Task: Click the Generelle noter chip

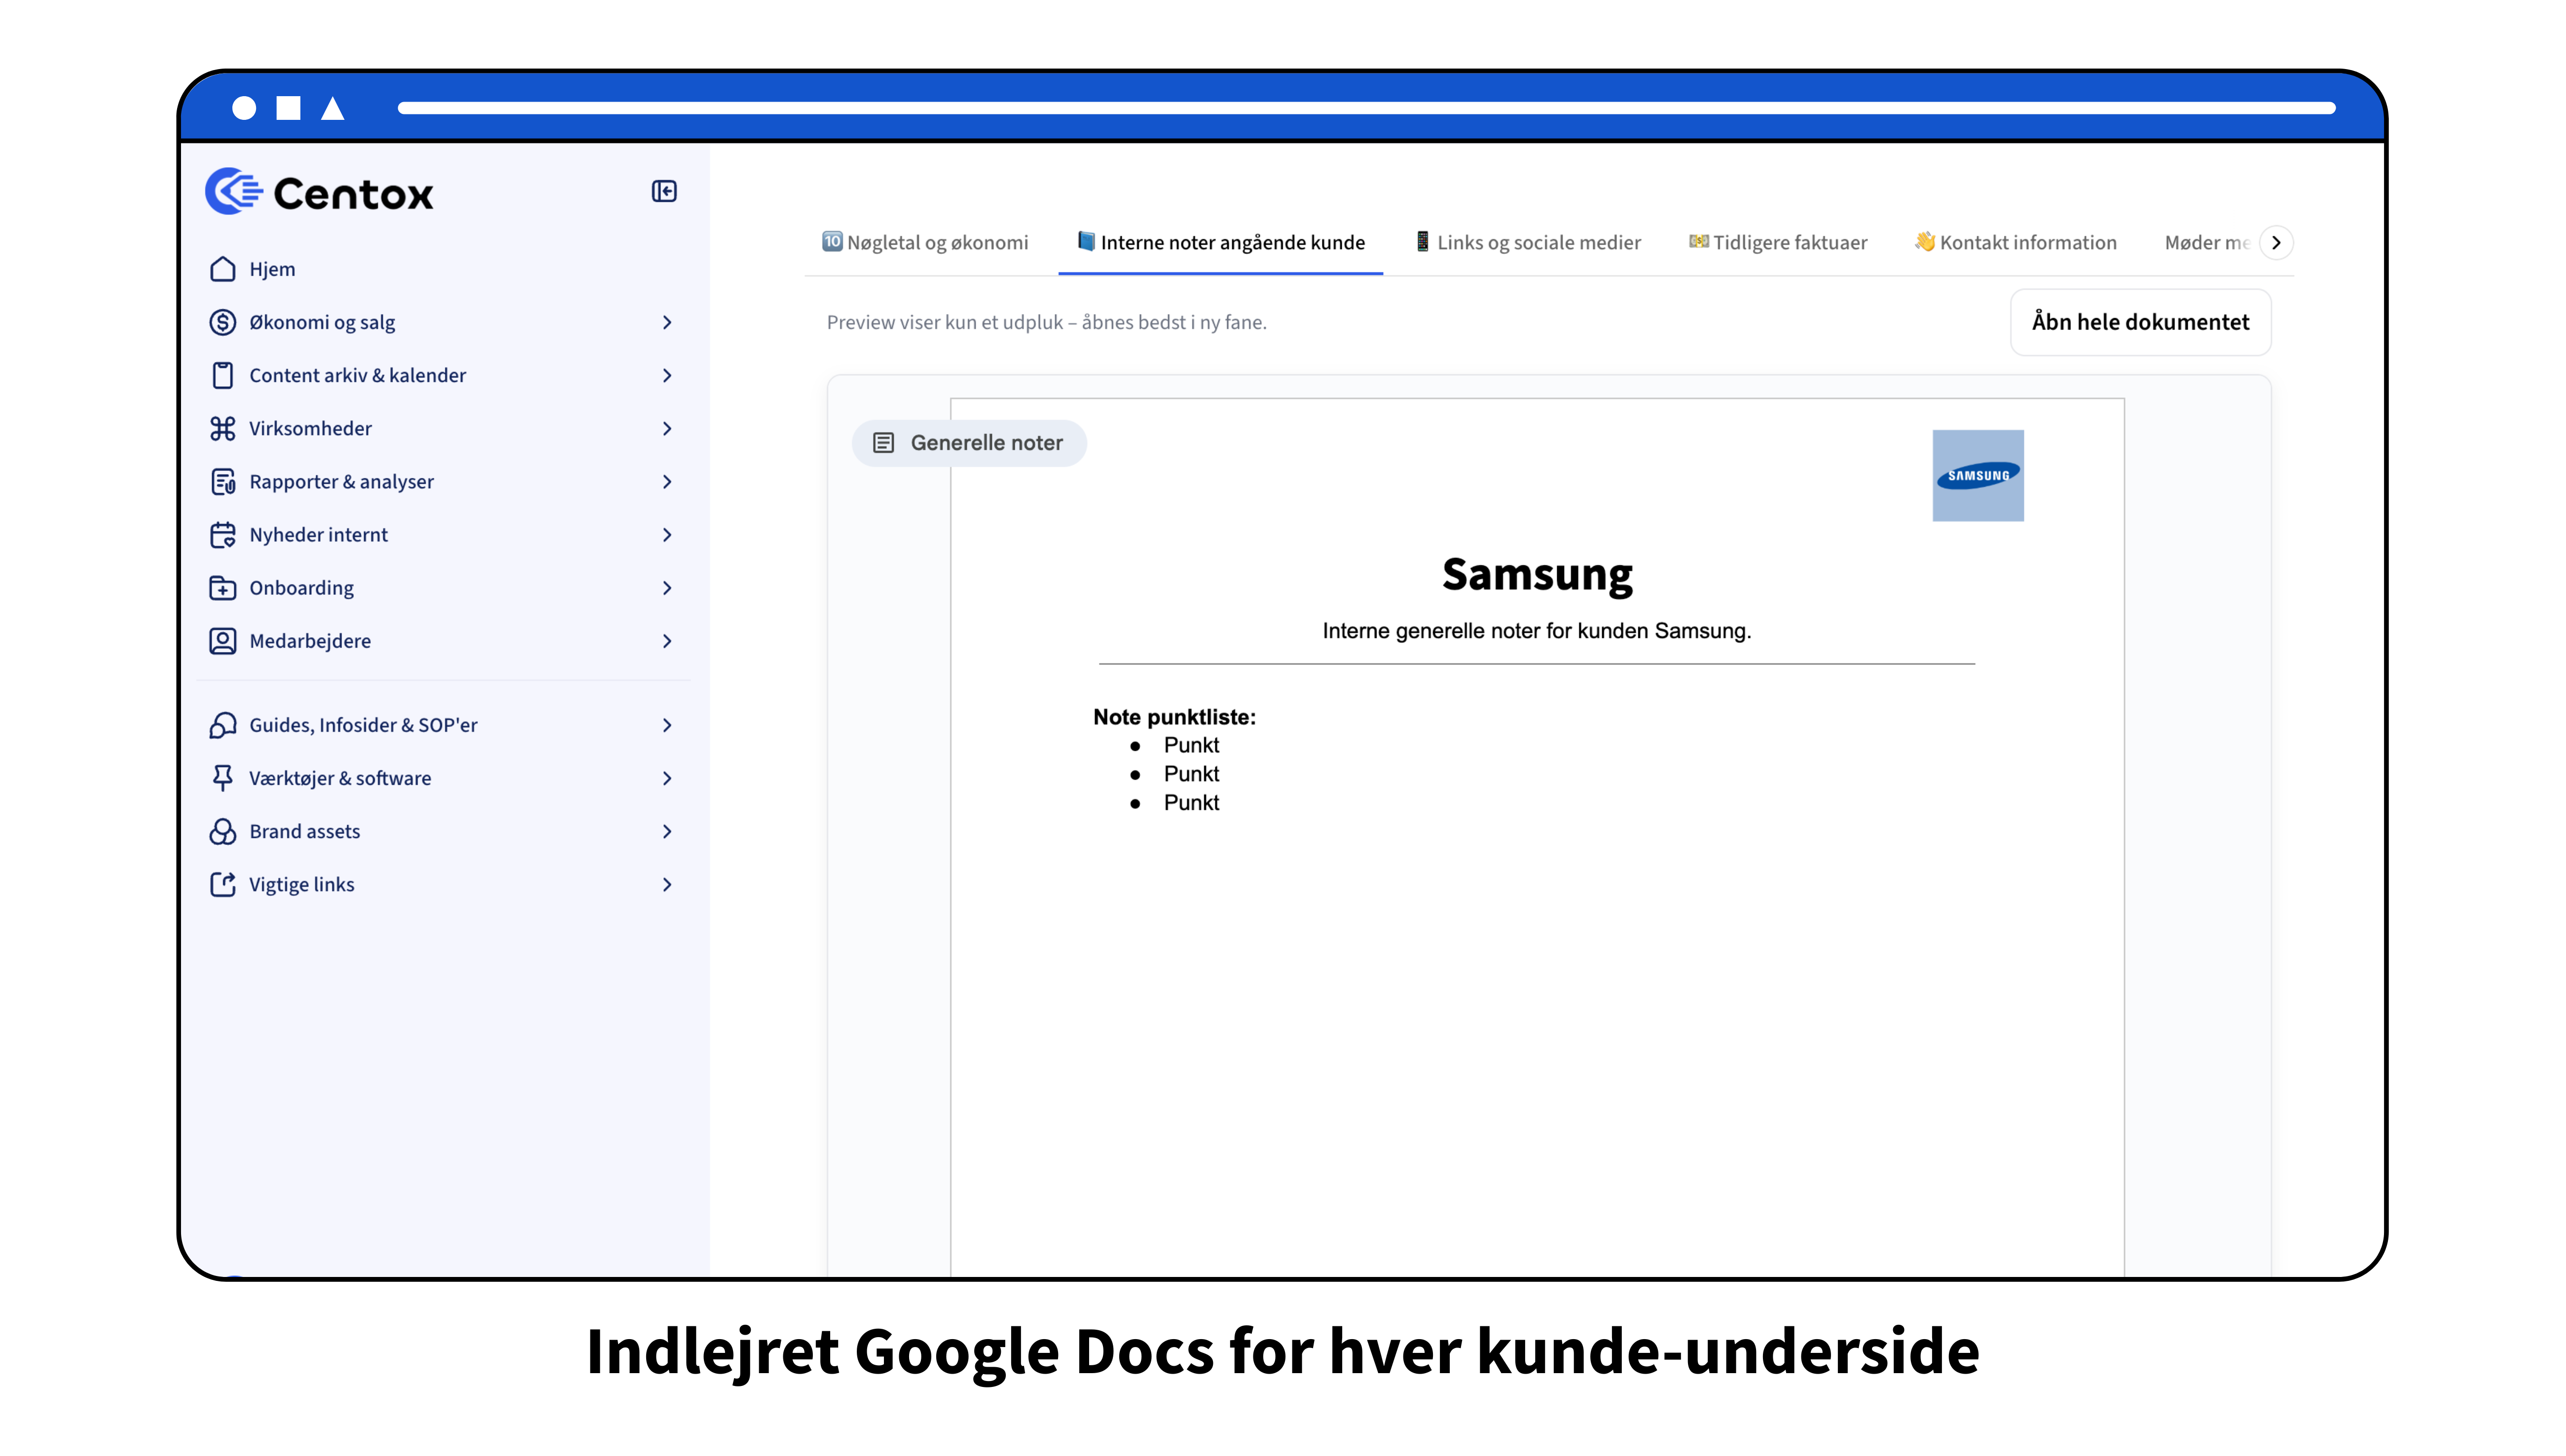Action: pyautogui.click(x=968, y=443)
